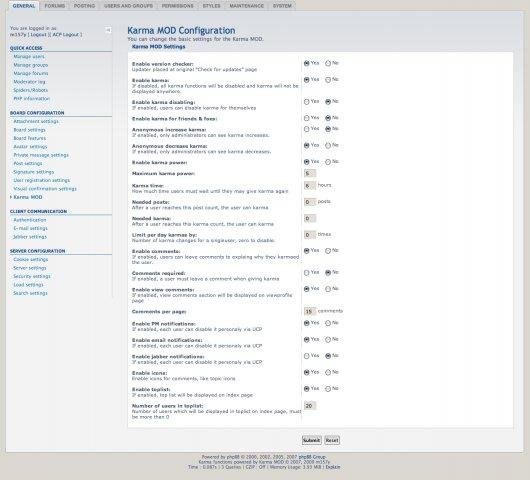
Task: Open Security settings link
Action: point(32,277)
